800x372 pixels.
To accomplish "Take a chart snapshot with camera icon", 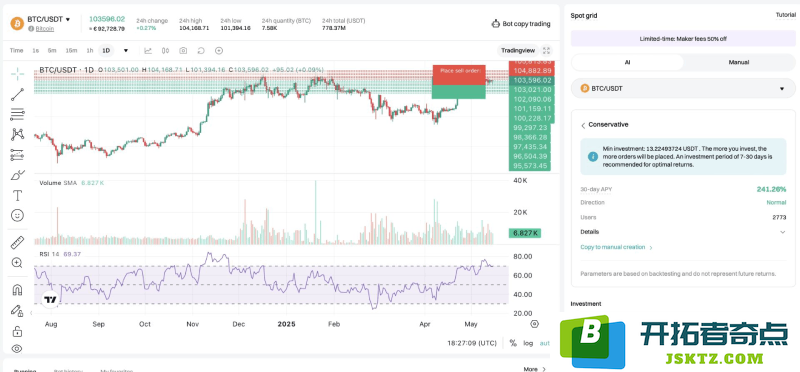I will 183,51.
